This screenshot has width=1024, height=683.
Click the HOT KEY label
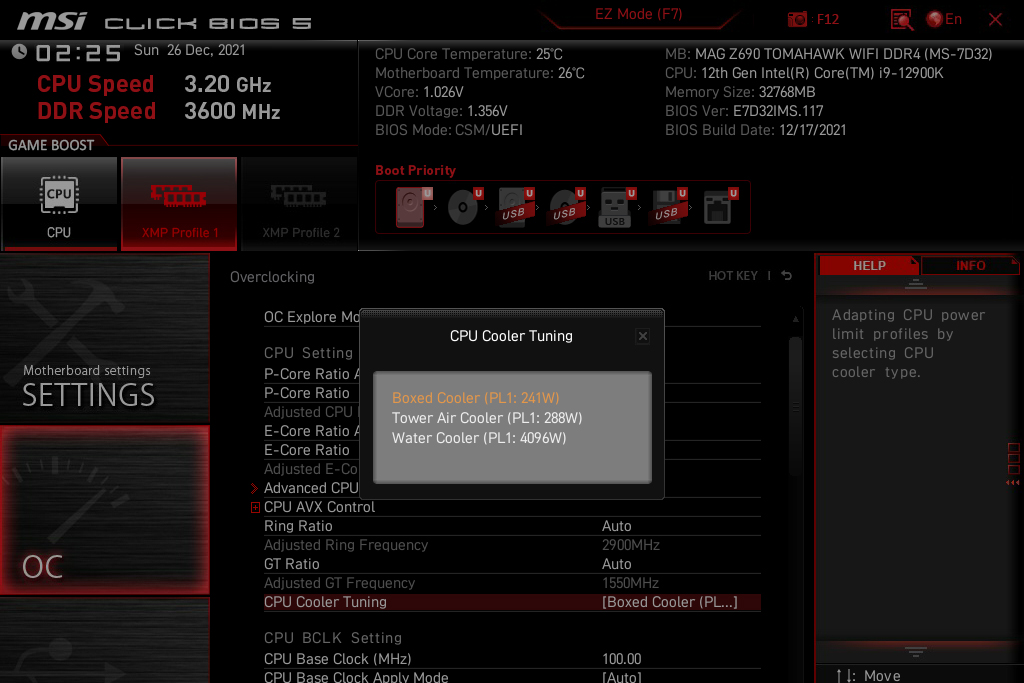pos(733,276)
